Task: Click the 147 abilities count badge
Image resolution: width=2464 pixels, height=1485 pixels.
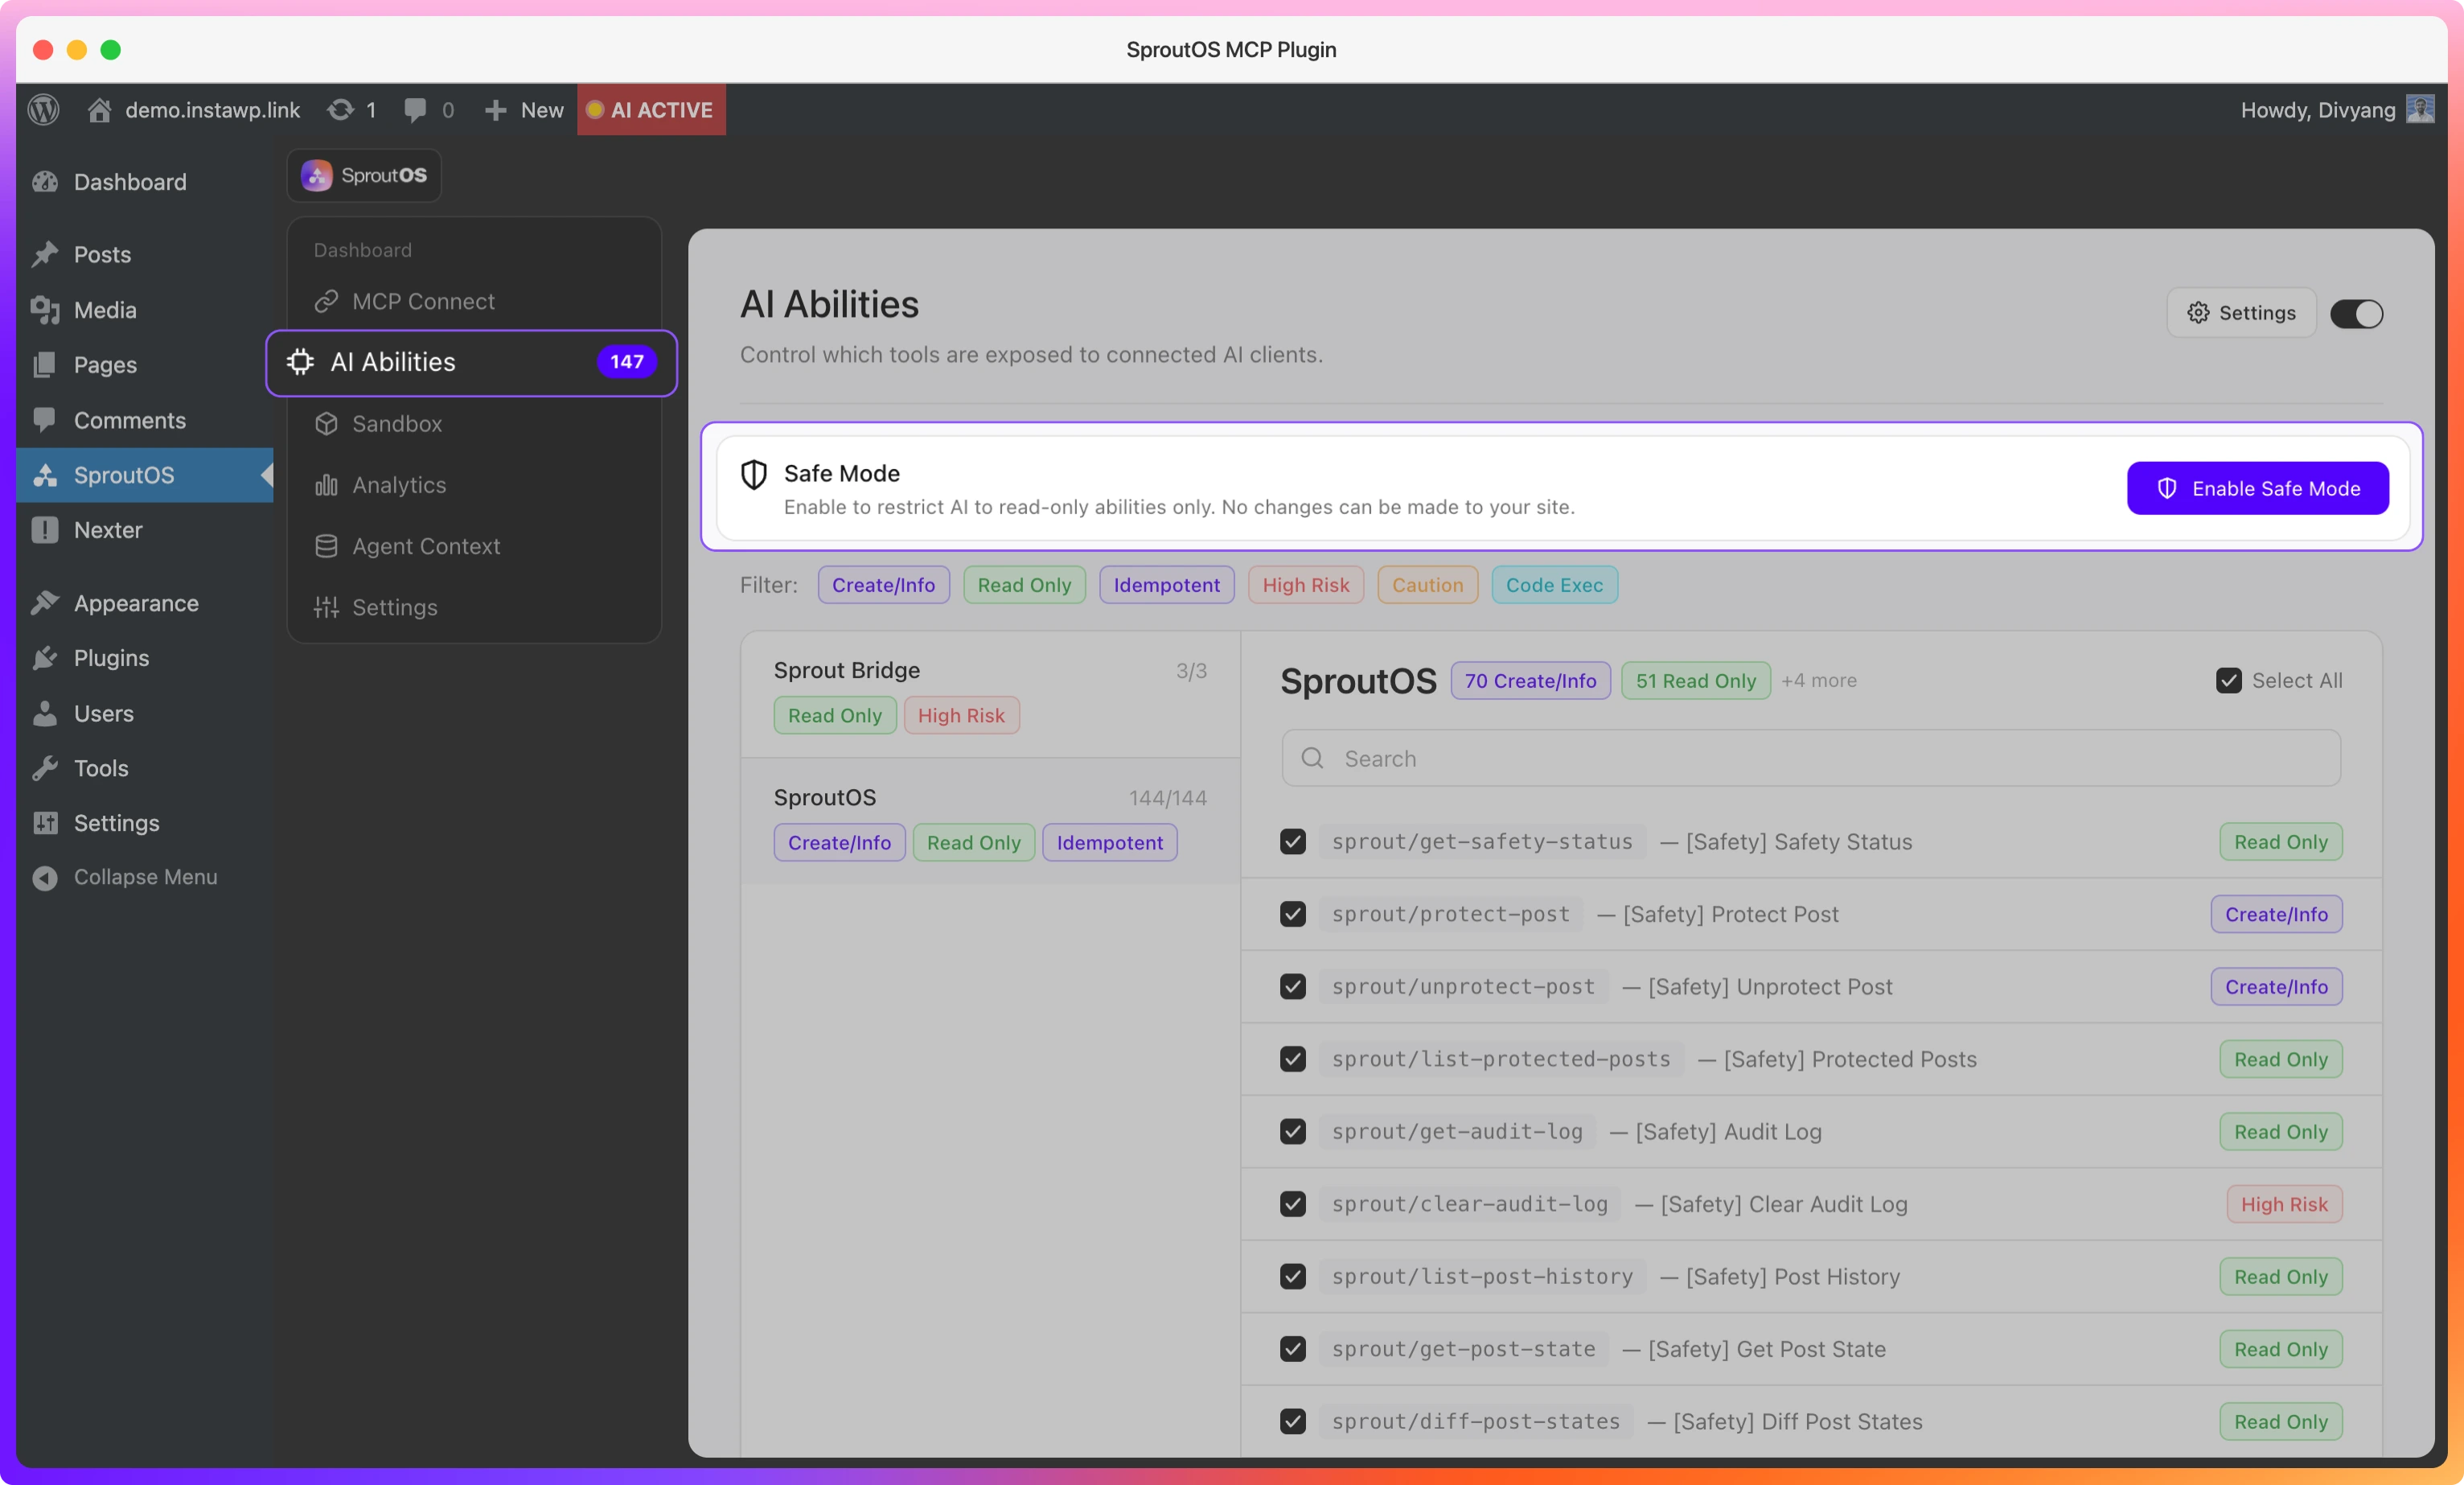Action: (626, 362)
